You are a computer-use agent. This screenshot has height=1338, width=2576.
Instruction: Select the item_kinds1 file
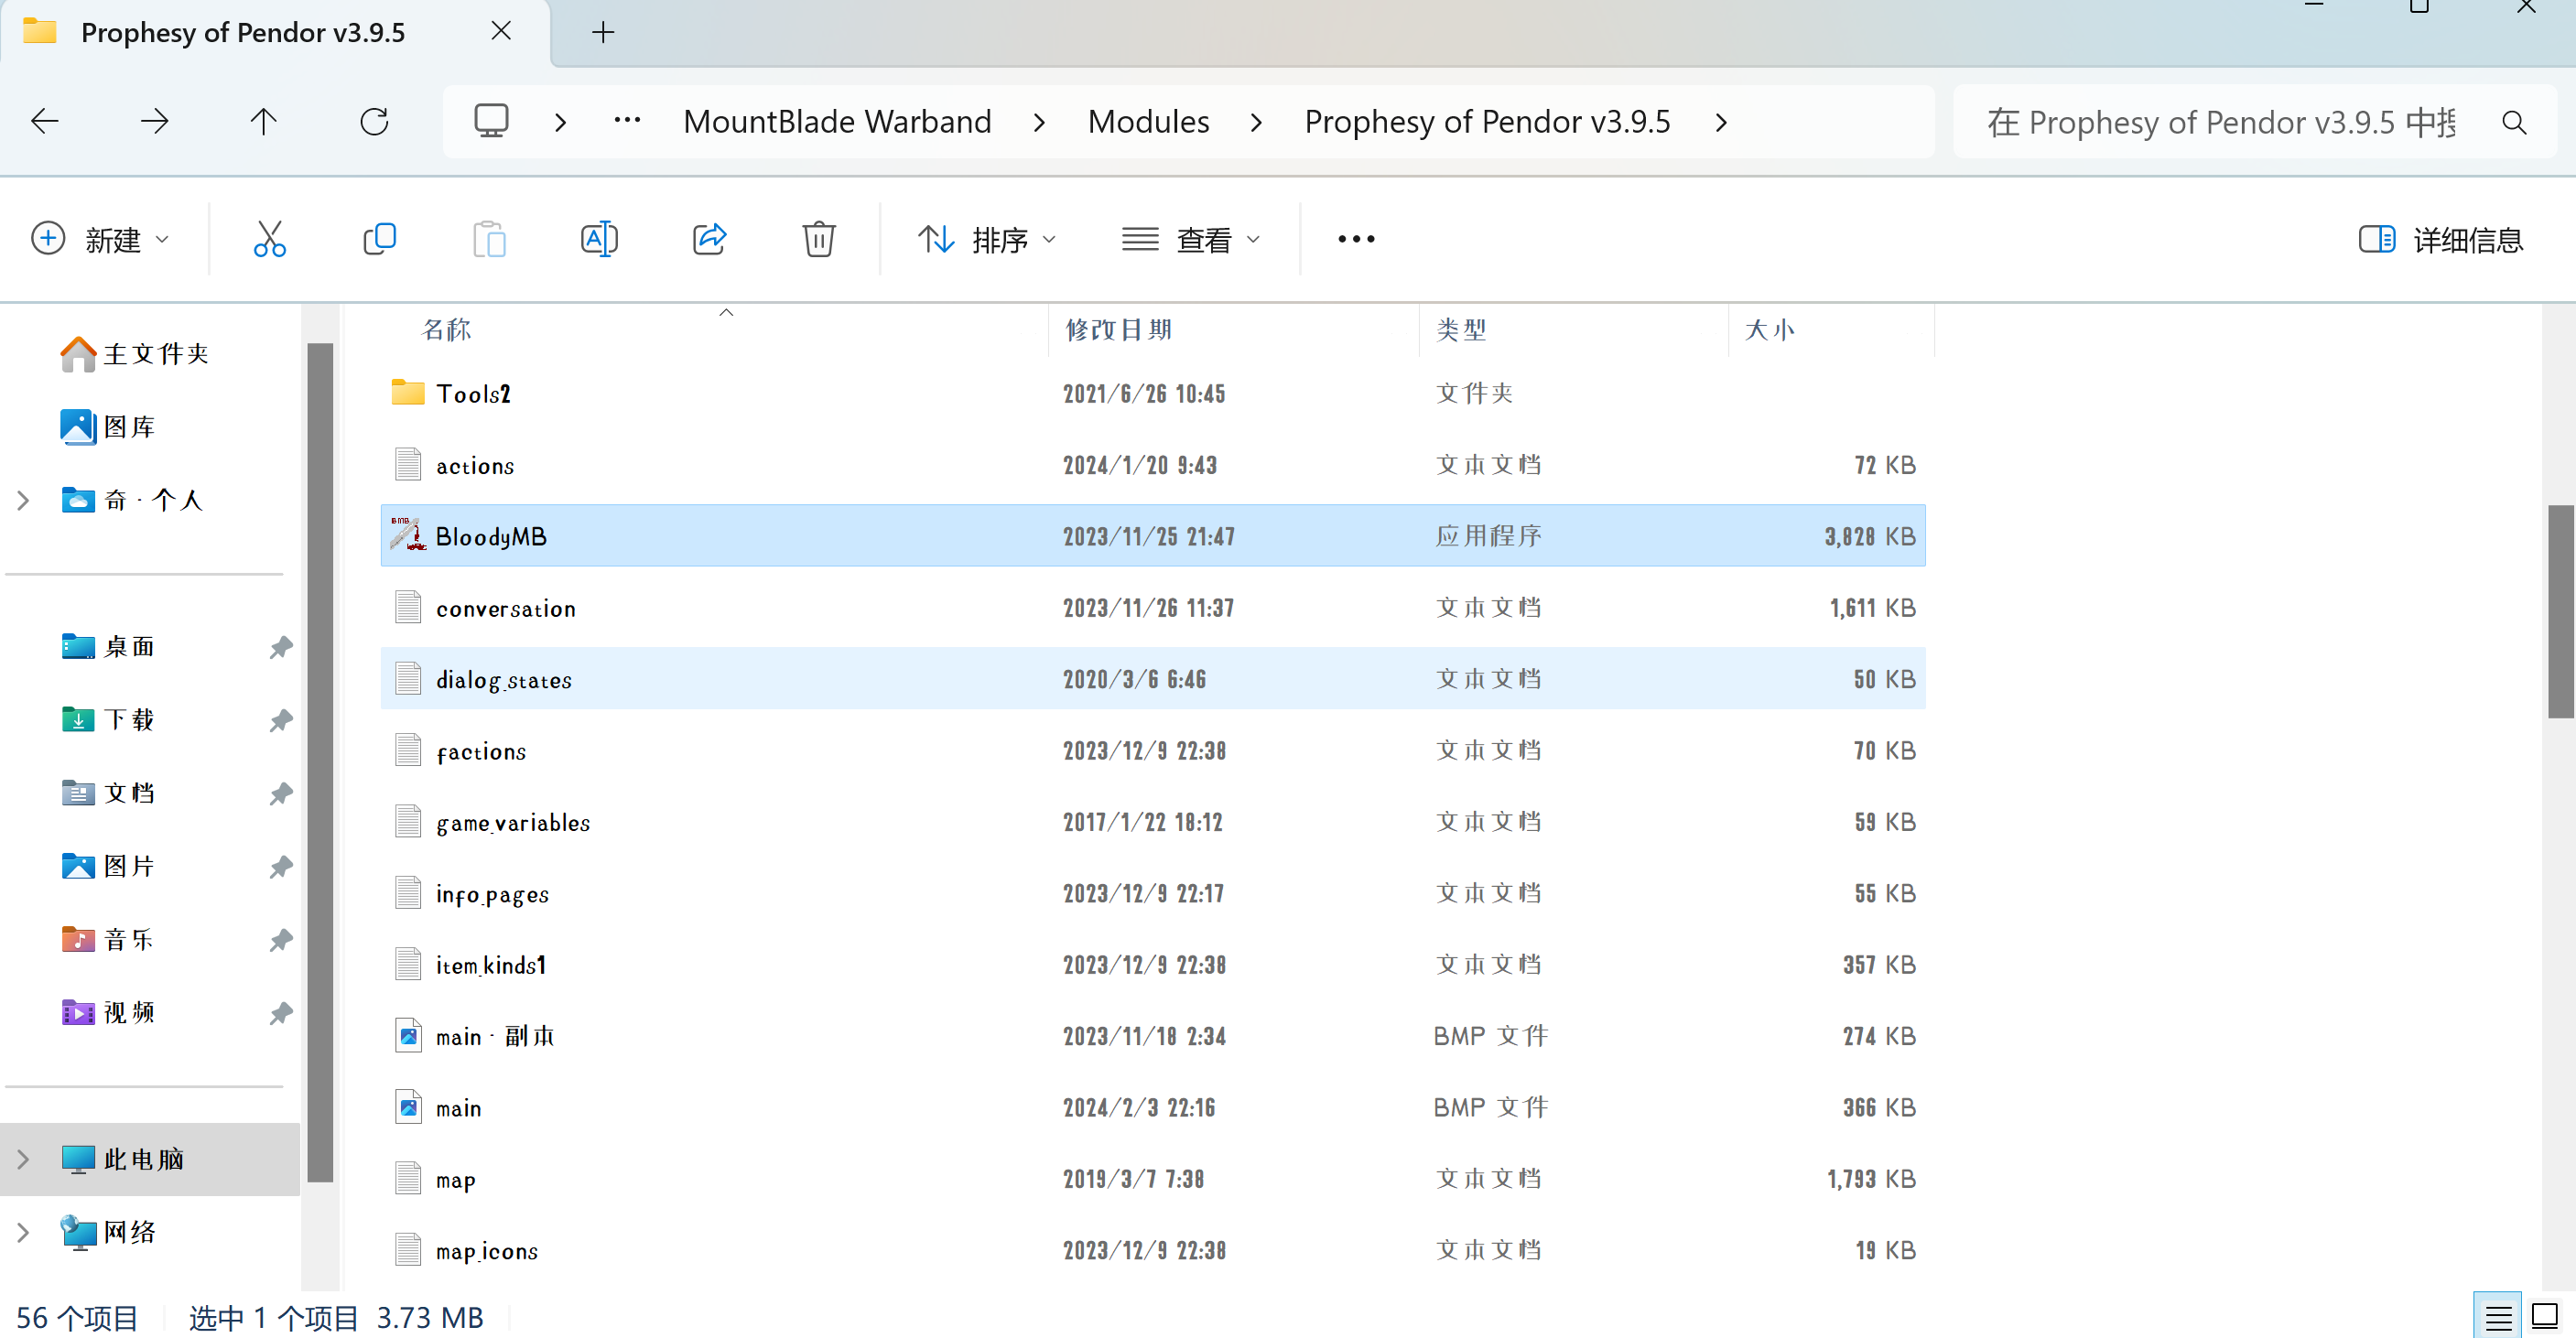[x=1153, y=964]
